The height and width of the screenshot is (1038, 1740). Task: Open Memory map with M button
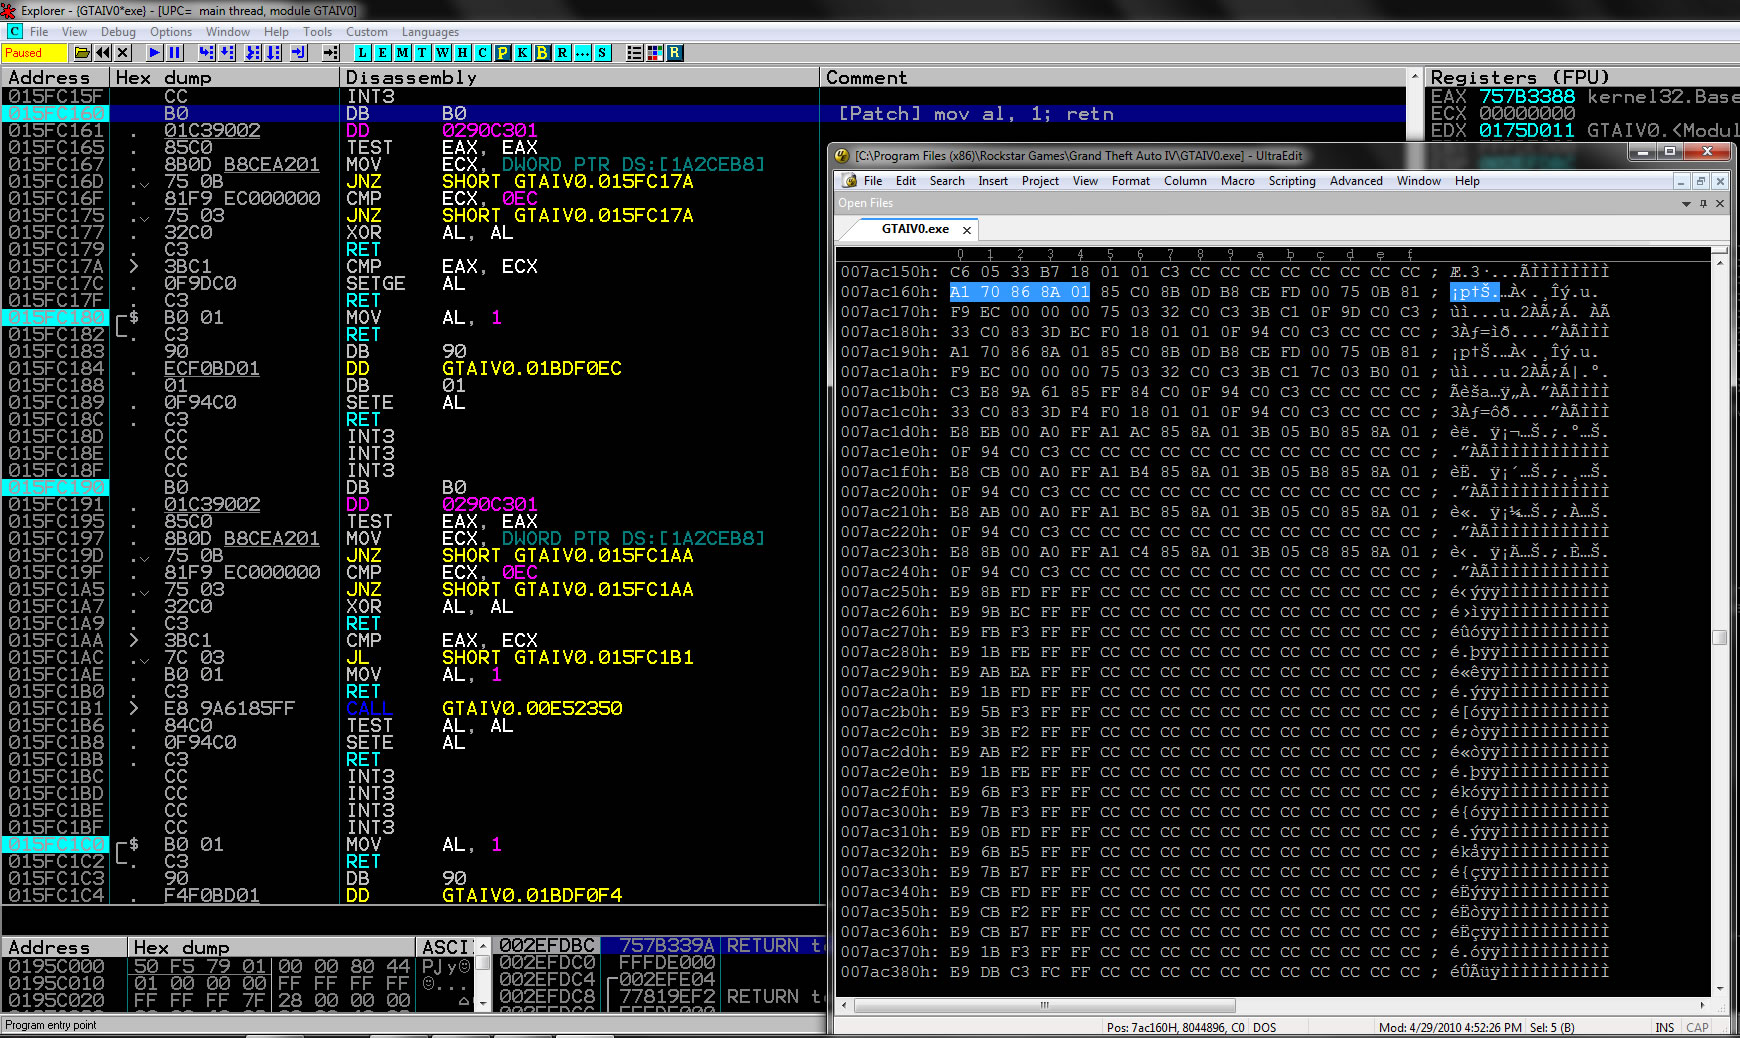click(x=402, y=53)
